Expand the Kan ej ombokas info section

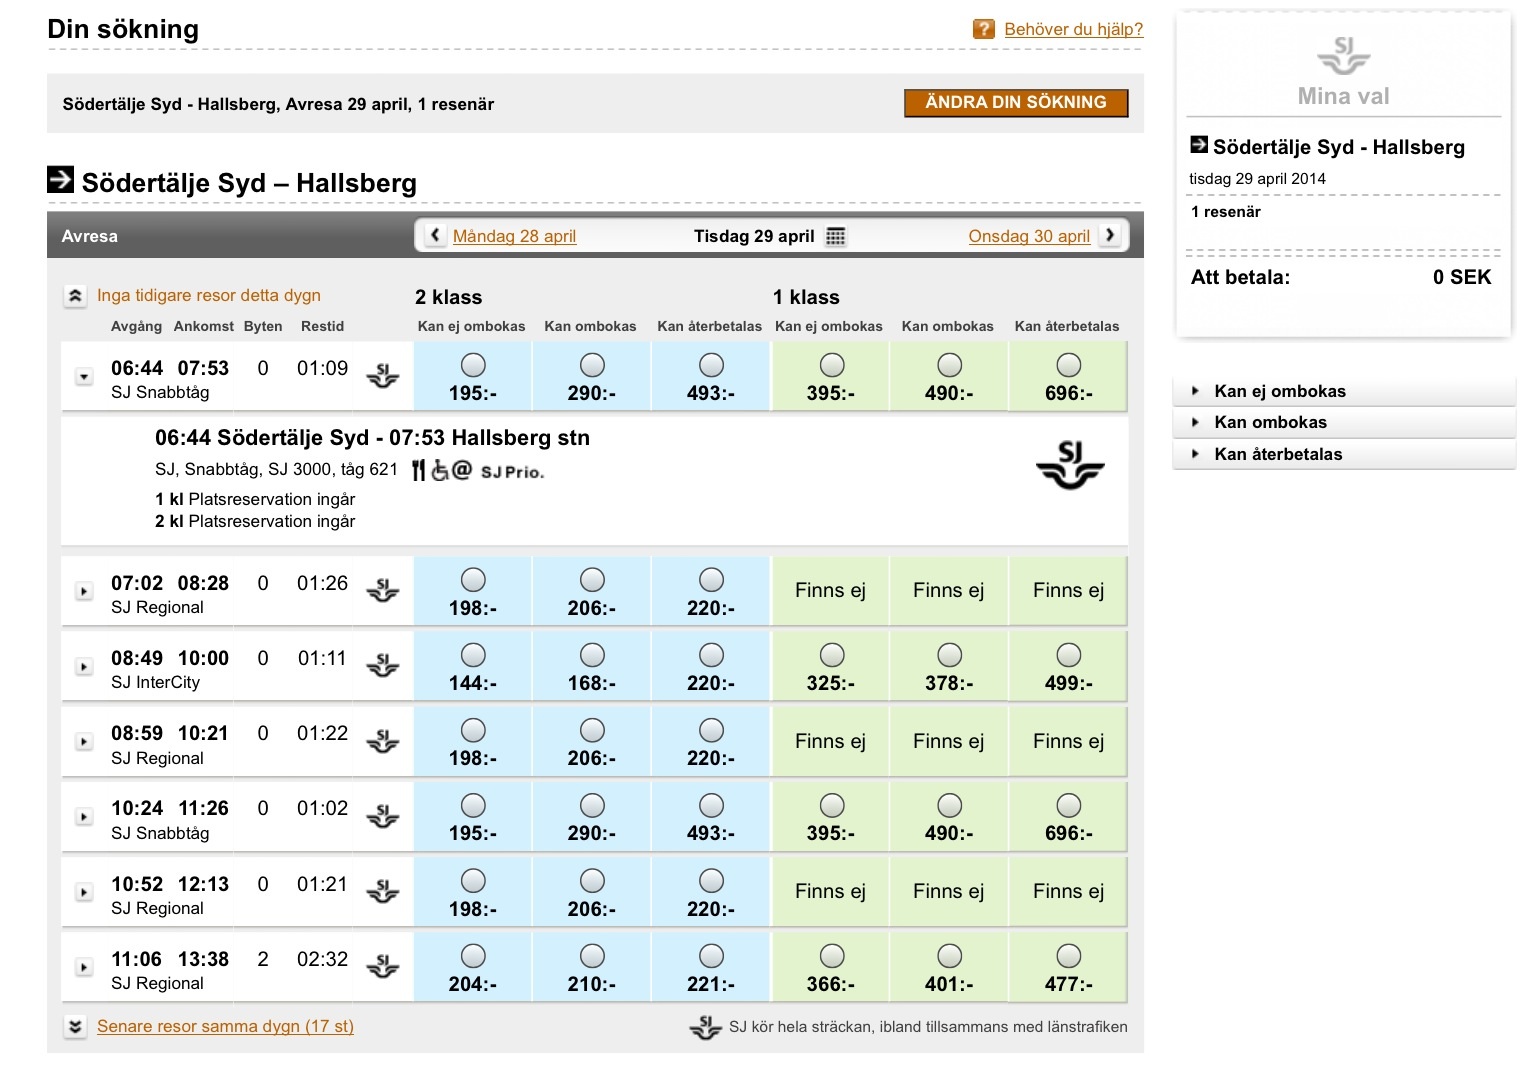tap(1279, 391)
